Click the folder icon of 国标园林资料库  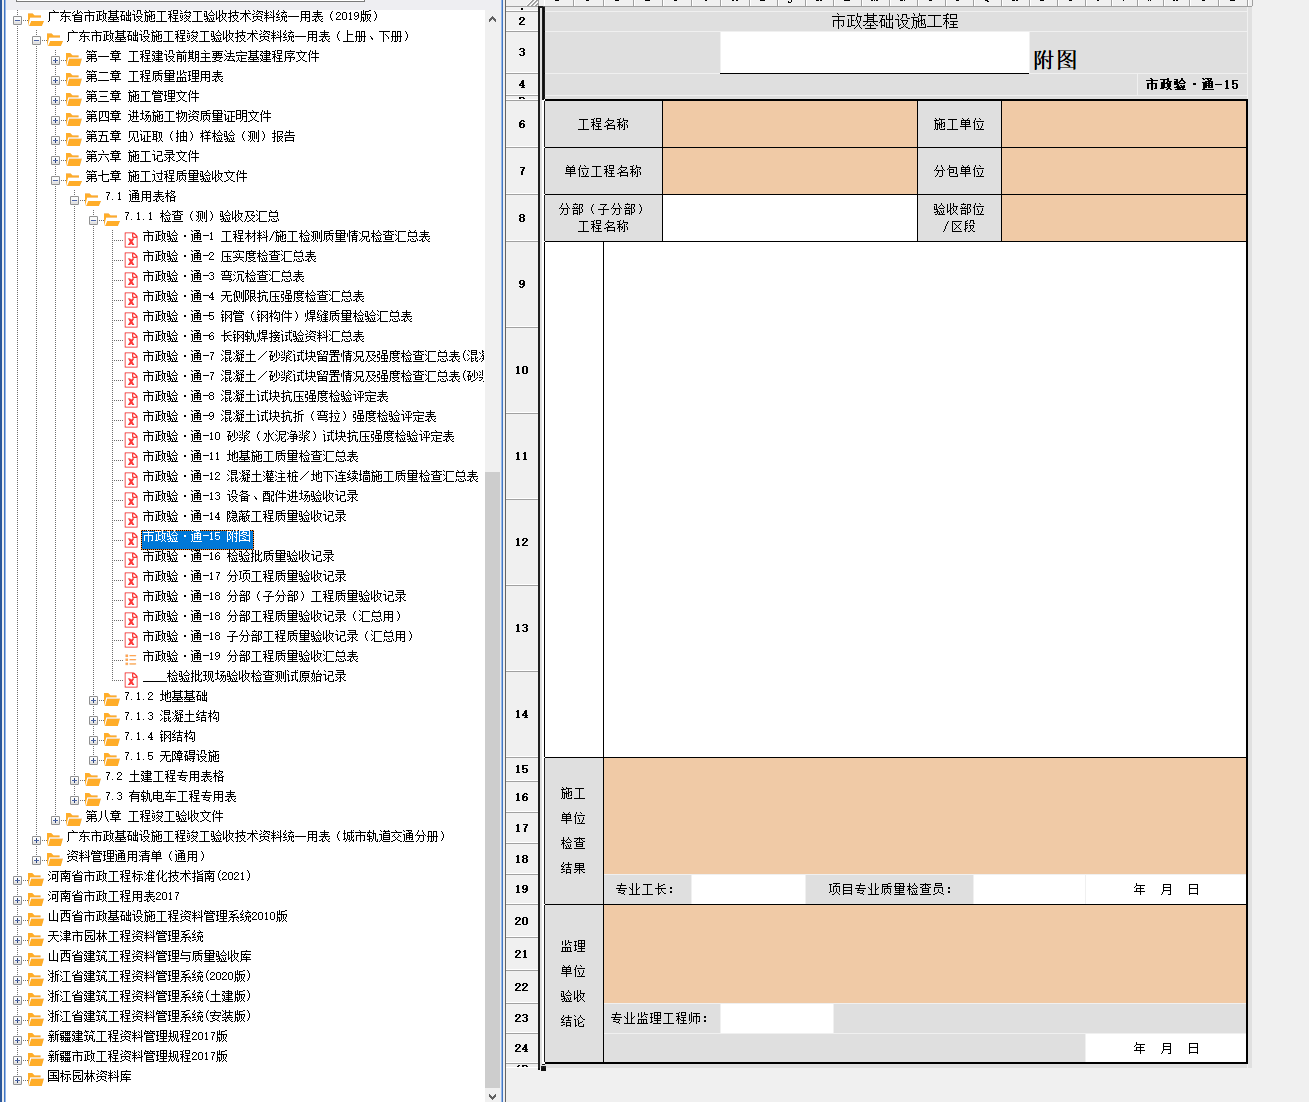[35, 1078]
